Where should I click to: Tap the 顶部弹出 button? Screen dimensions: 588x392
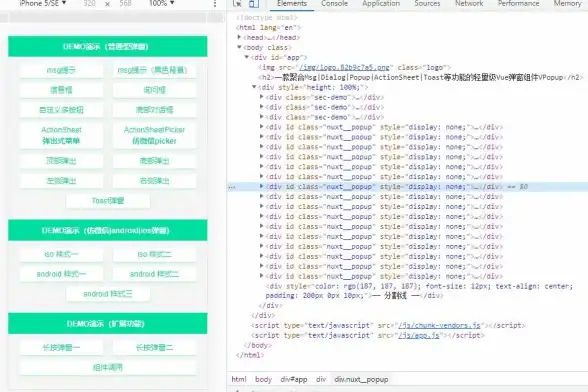click(x=61, y=161)
